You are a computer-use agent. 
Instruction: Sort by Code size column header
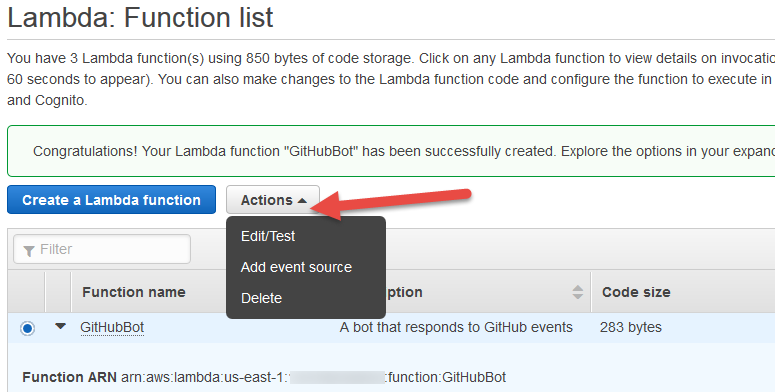coord(636,292)
